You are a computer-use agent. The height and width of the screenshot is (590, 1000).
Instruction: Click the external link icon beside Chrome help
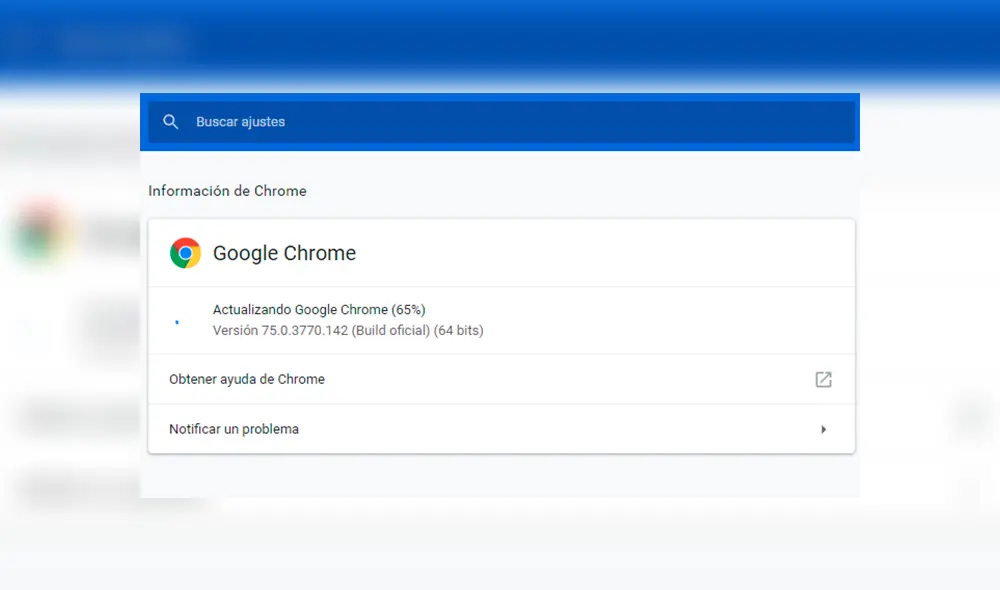pos(823,379)
